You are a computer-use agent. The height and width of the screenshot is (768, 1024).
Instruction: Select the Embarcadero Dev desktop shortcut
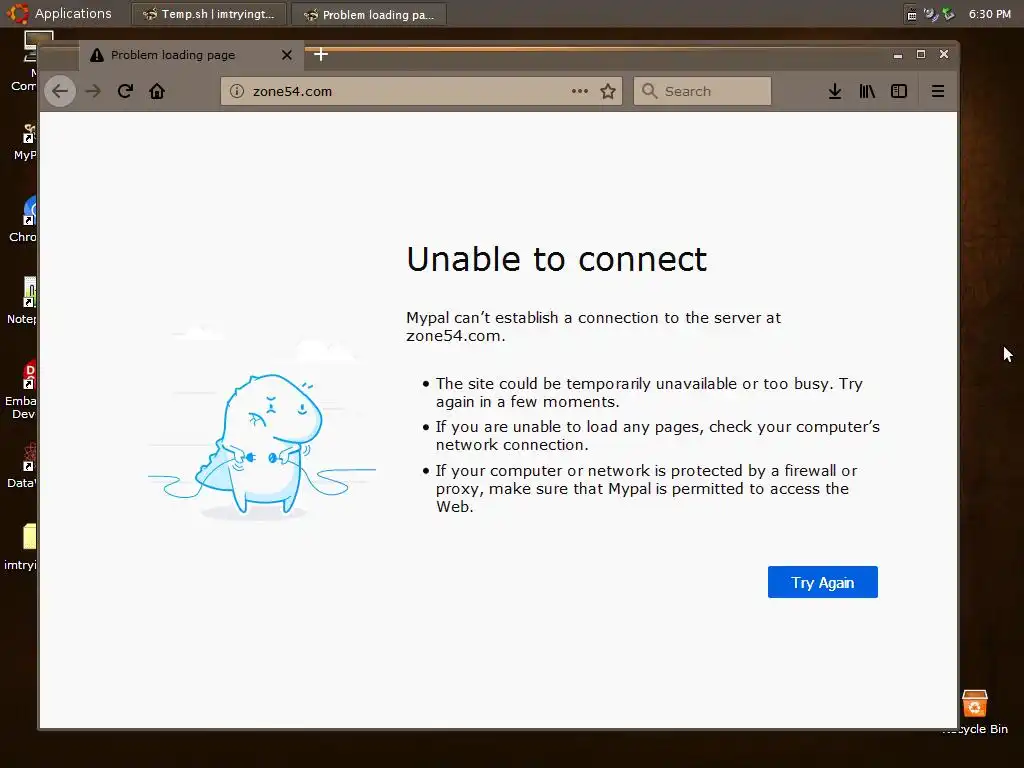22,391
